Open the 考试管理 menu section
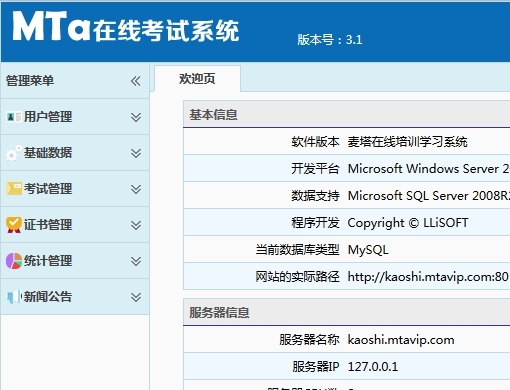510x390 pixels. point(75,189)
